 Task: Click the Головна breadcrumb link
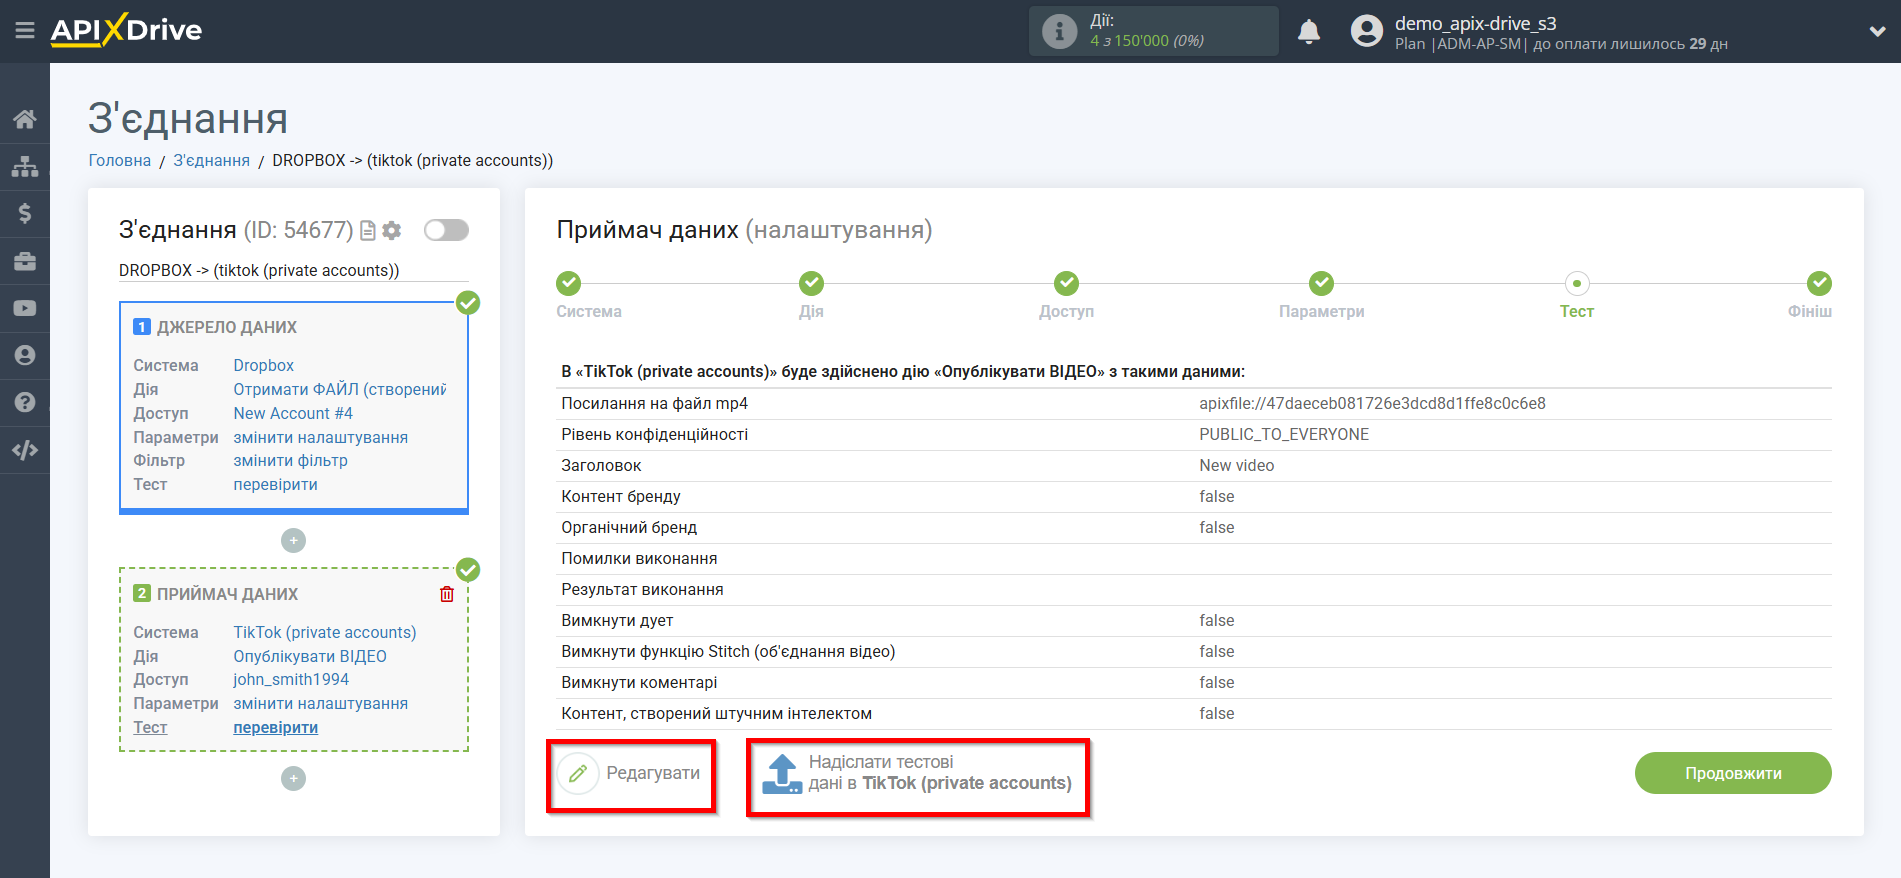[x=120, y=160]
